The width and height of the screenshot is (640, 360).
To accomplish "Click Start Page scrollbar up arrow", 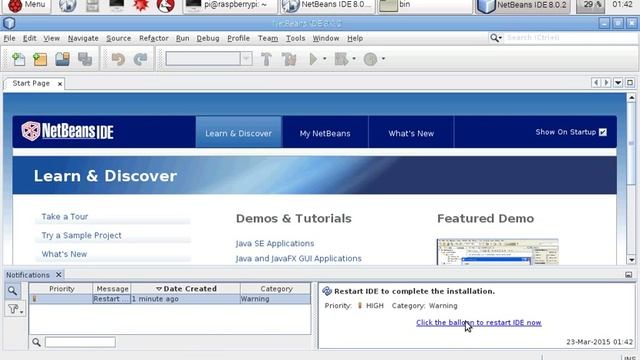I will click(631, 98).
